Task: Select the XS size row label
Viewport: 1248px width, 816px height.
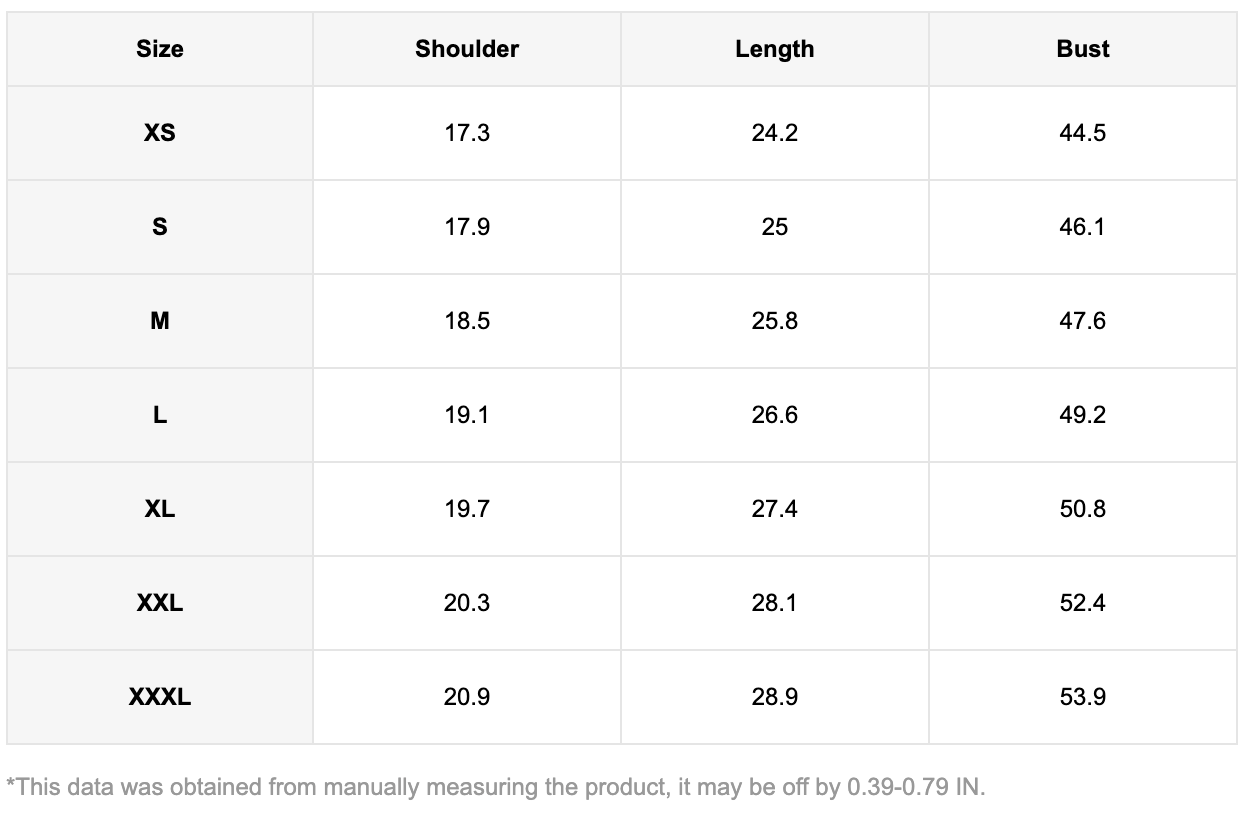Action: (160, 133)
